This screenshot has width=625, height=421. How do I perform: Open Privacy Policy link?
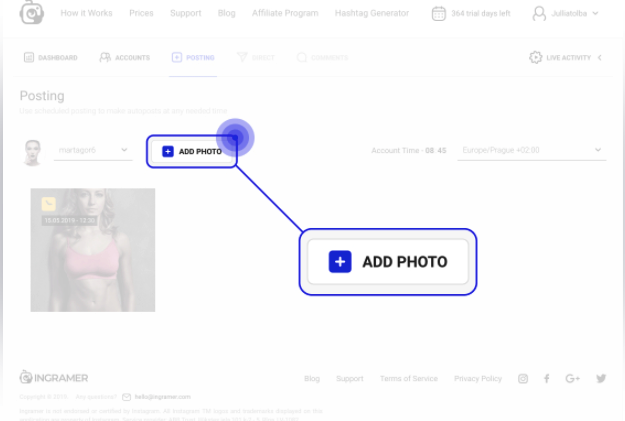(478, 378)
